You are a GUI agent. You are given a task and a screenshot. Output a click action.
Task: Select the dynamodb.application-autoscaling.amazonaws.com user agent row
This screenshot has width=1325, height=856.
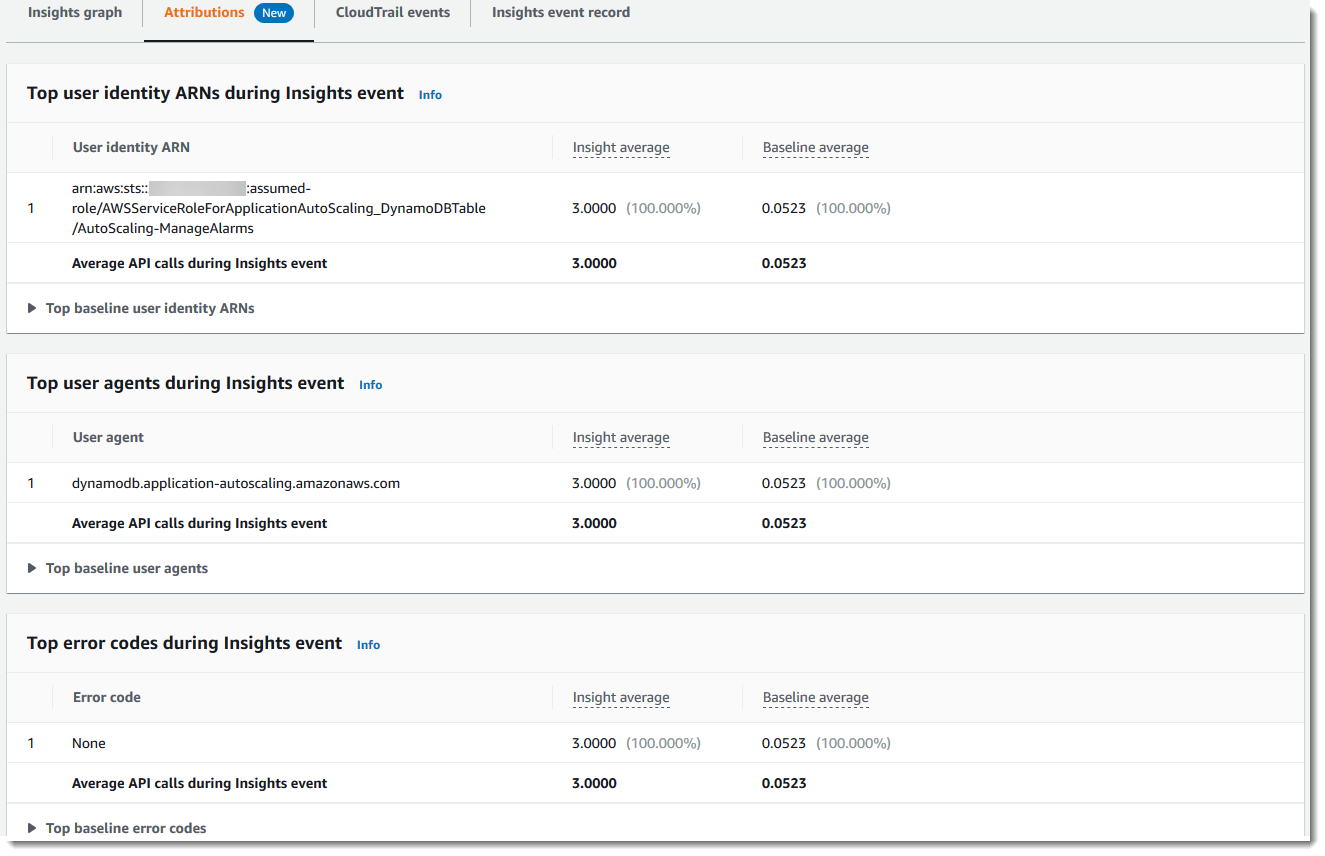pyautogui.click(x=236, y=483)
